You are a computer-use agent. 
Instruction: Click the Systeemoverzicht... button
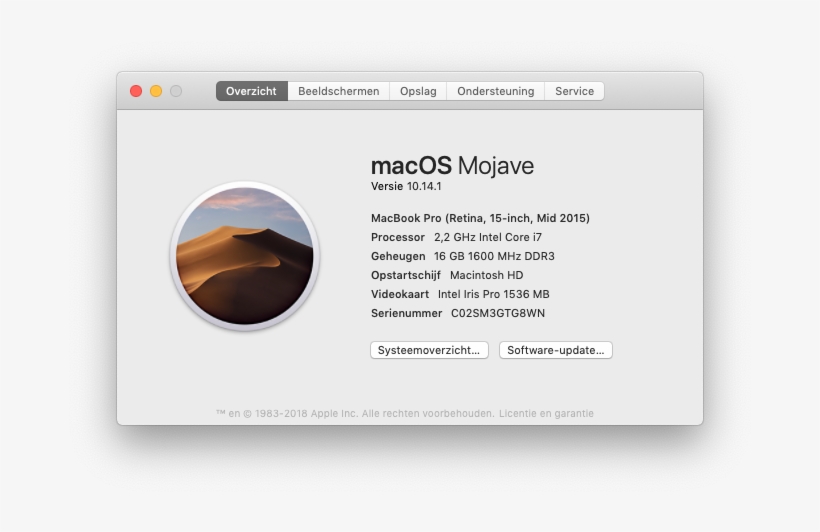coord(429,350)
